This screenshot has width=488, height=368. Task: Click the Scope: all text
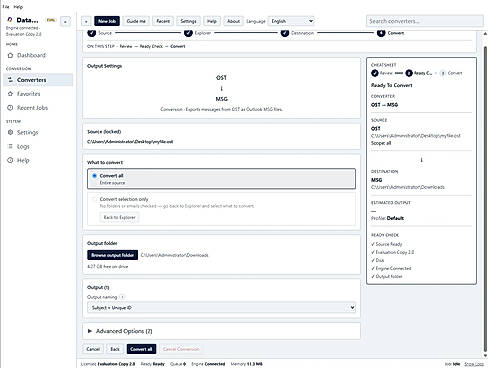click(x=381, y=143)
